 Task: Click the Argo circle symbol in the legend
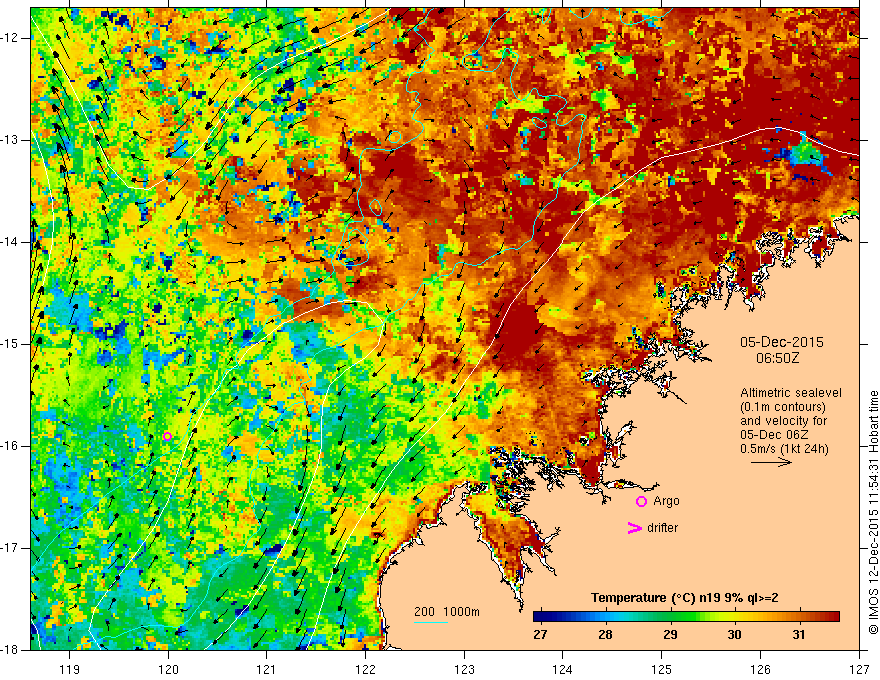point(641,502)
